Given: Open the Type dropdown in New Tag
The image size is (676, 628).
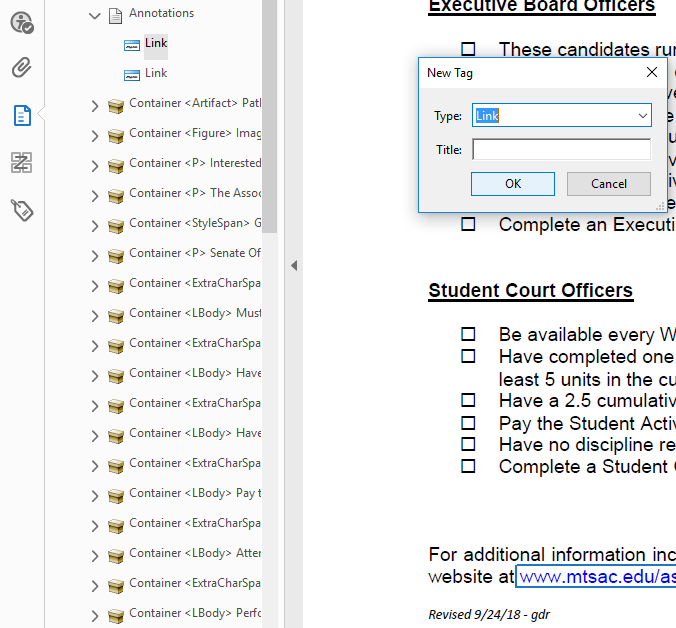Looking at the screenshot, I should 642,116.
